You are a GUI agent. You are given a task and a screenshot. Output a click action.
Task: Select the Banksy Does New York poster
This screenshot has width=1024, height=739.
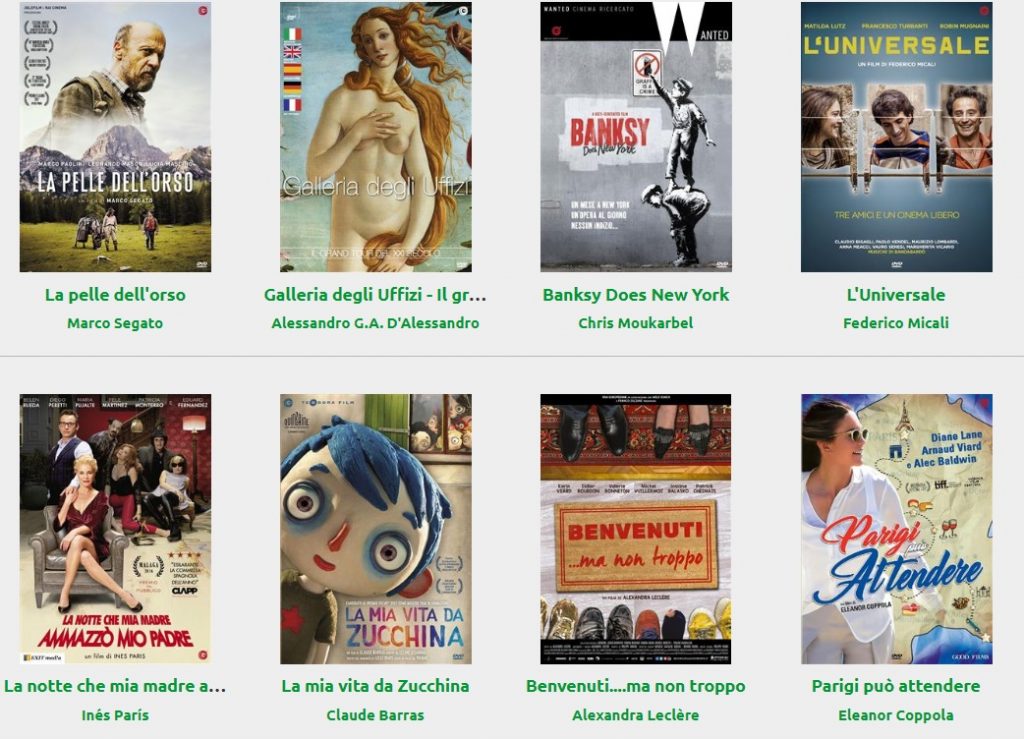[635, 136]
